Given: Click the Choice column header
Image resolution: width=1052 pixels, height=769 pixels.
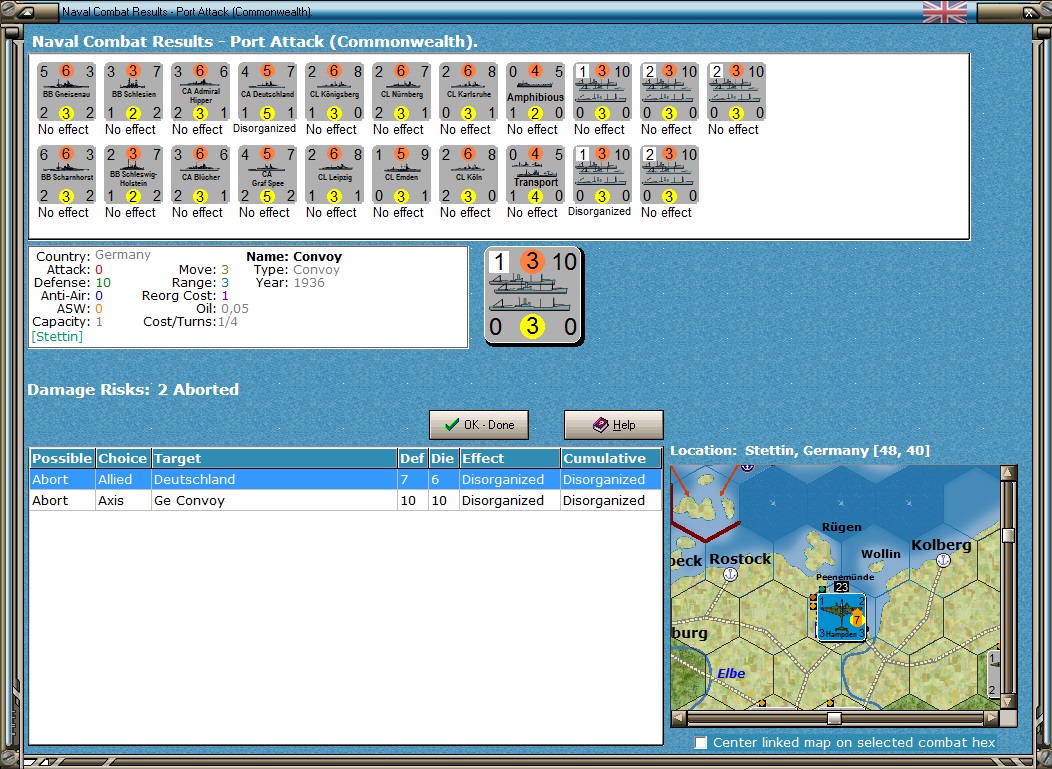Looking at the screenshot, I should pos(123,458).
